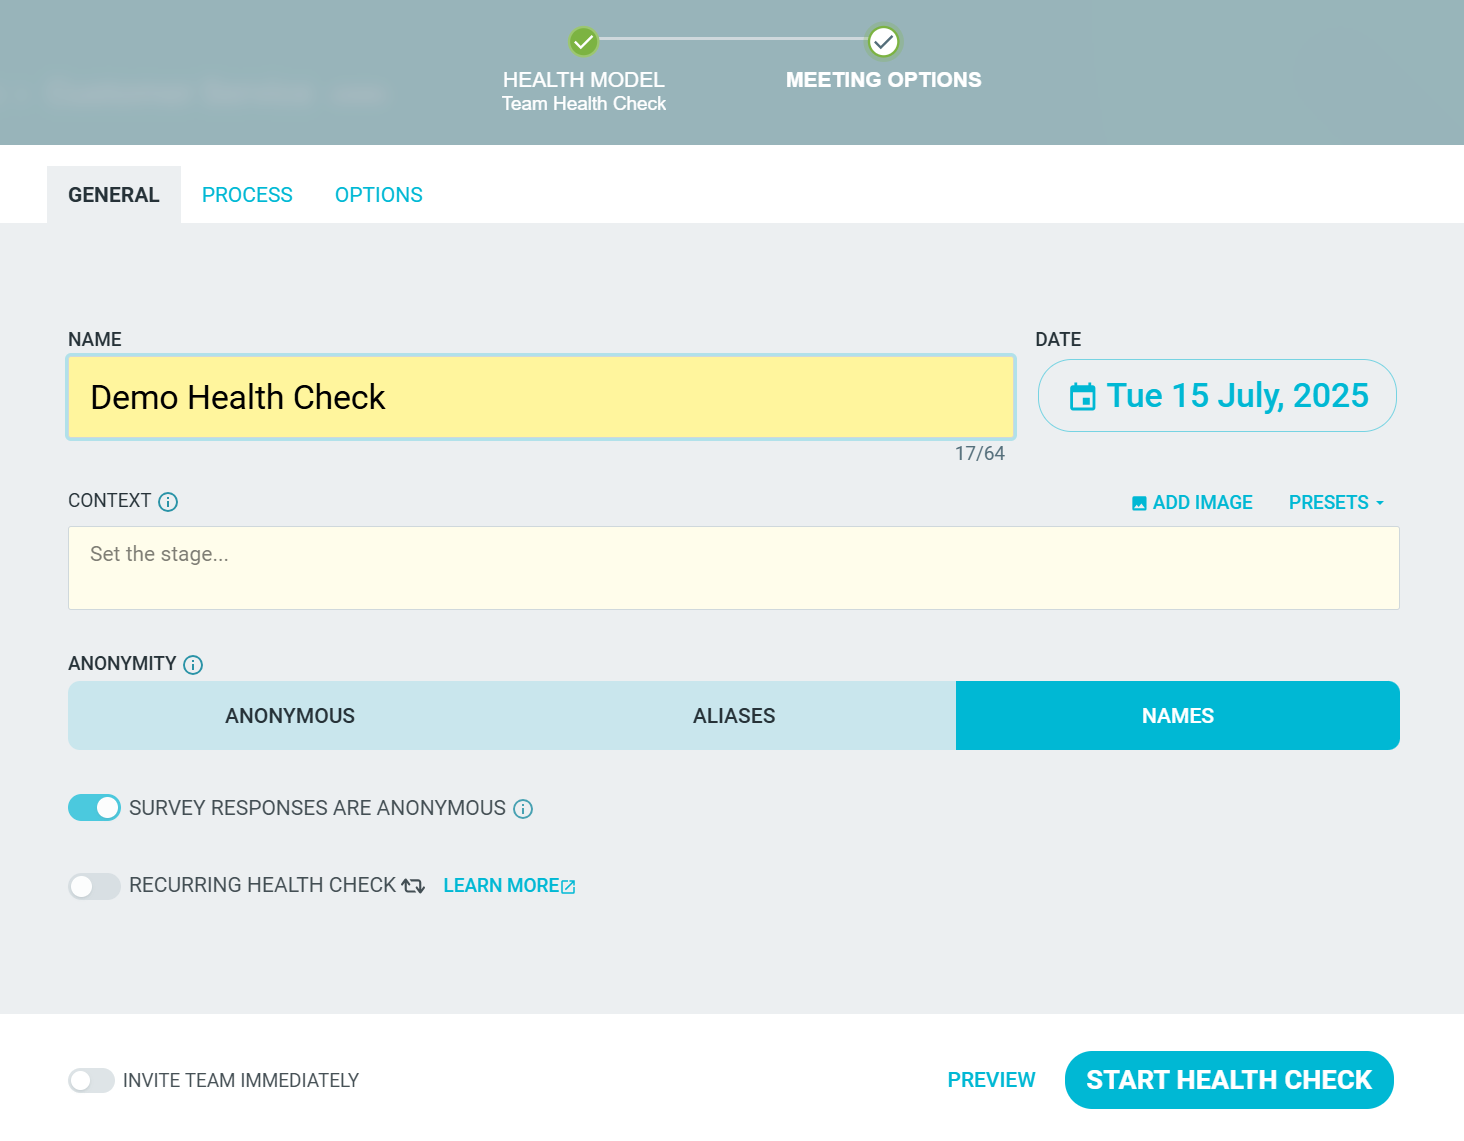Select the Aliases anonymity option
The width and height of the screenshot is (1464, 1141).
(x=734, y=716)
